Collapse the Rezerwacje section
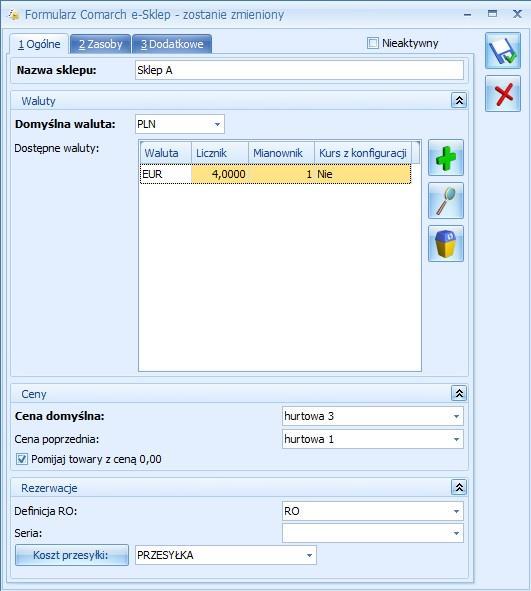The height and width of the screenshot is (591, 531). tap(459, 488)
